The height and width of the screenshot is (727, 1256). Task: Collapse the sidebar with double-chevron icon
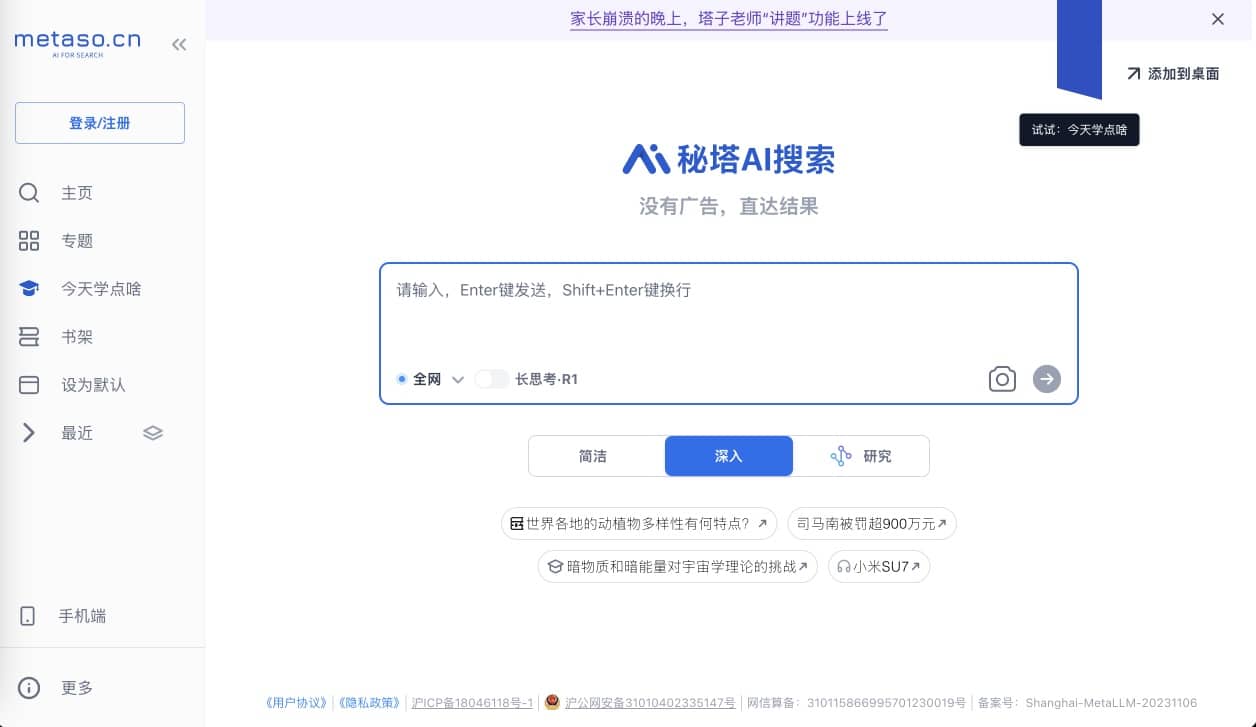pos(179,44)
